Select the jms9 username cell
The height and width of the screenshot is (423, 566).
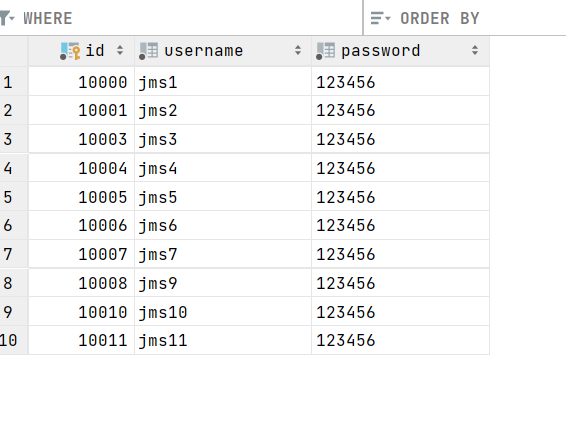pyautogui.click(x=223, y=283)
